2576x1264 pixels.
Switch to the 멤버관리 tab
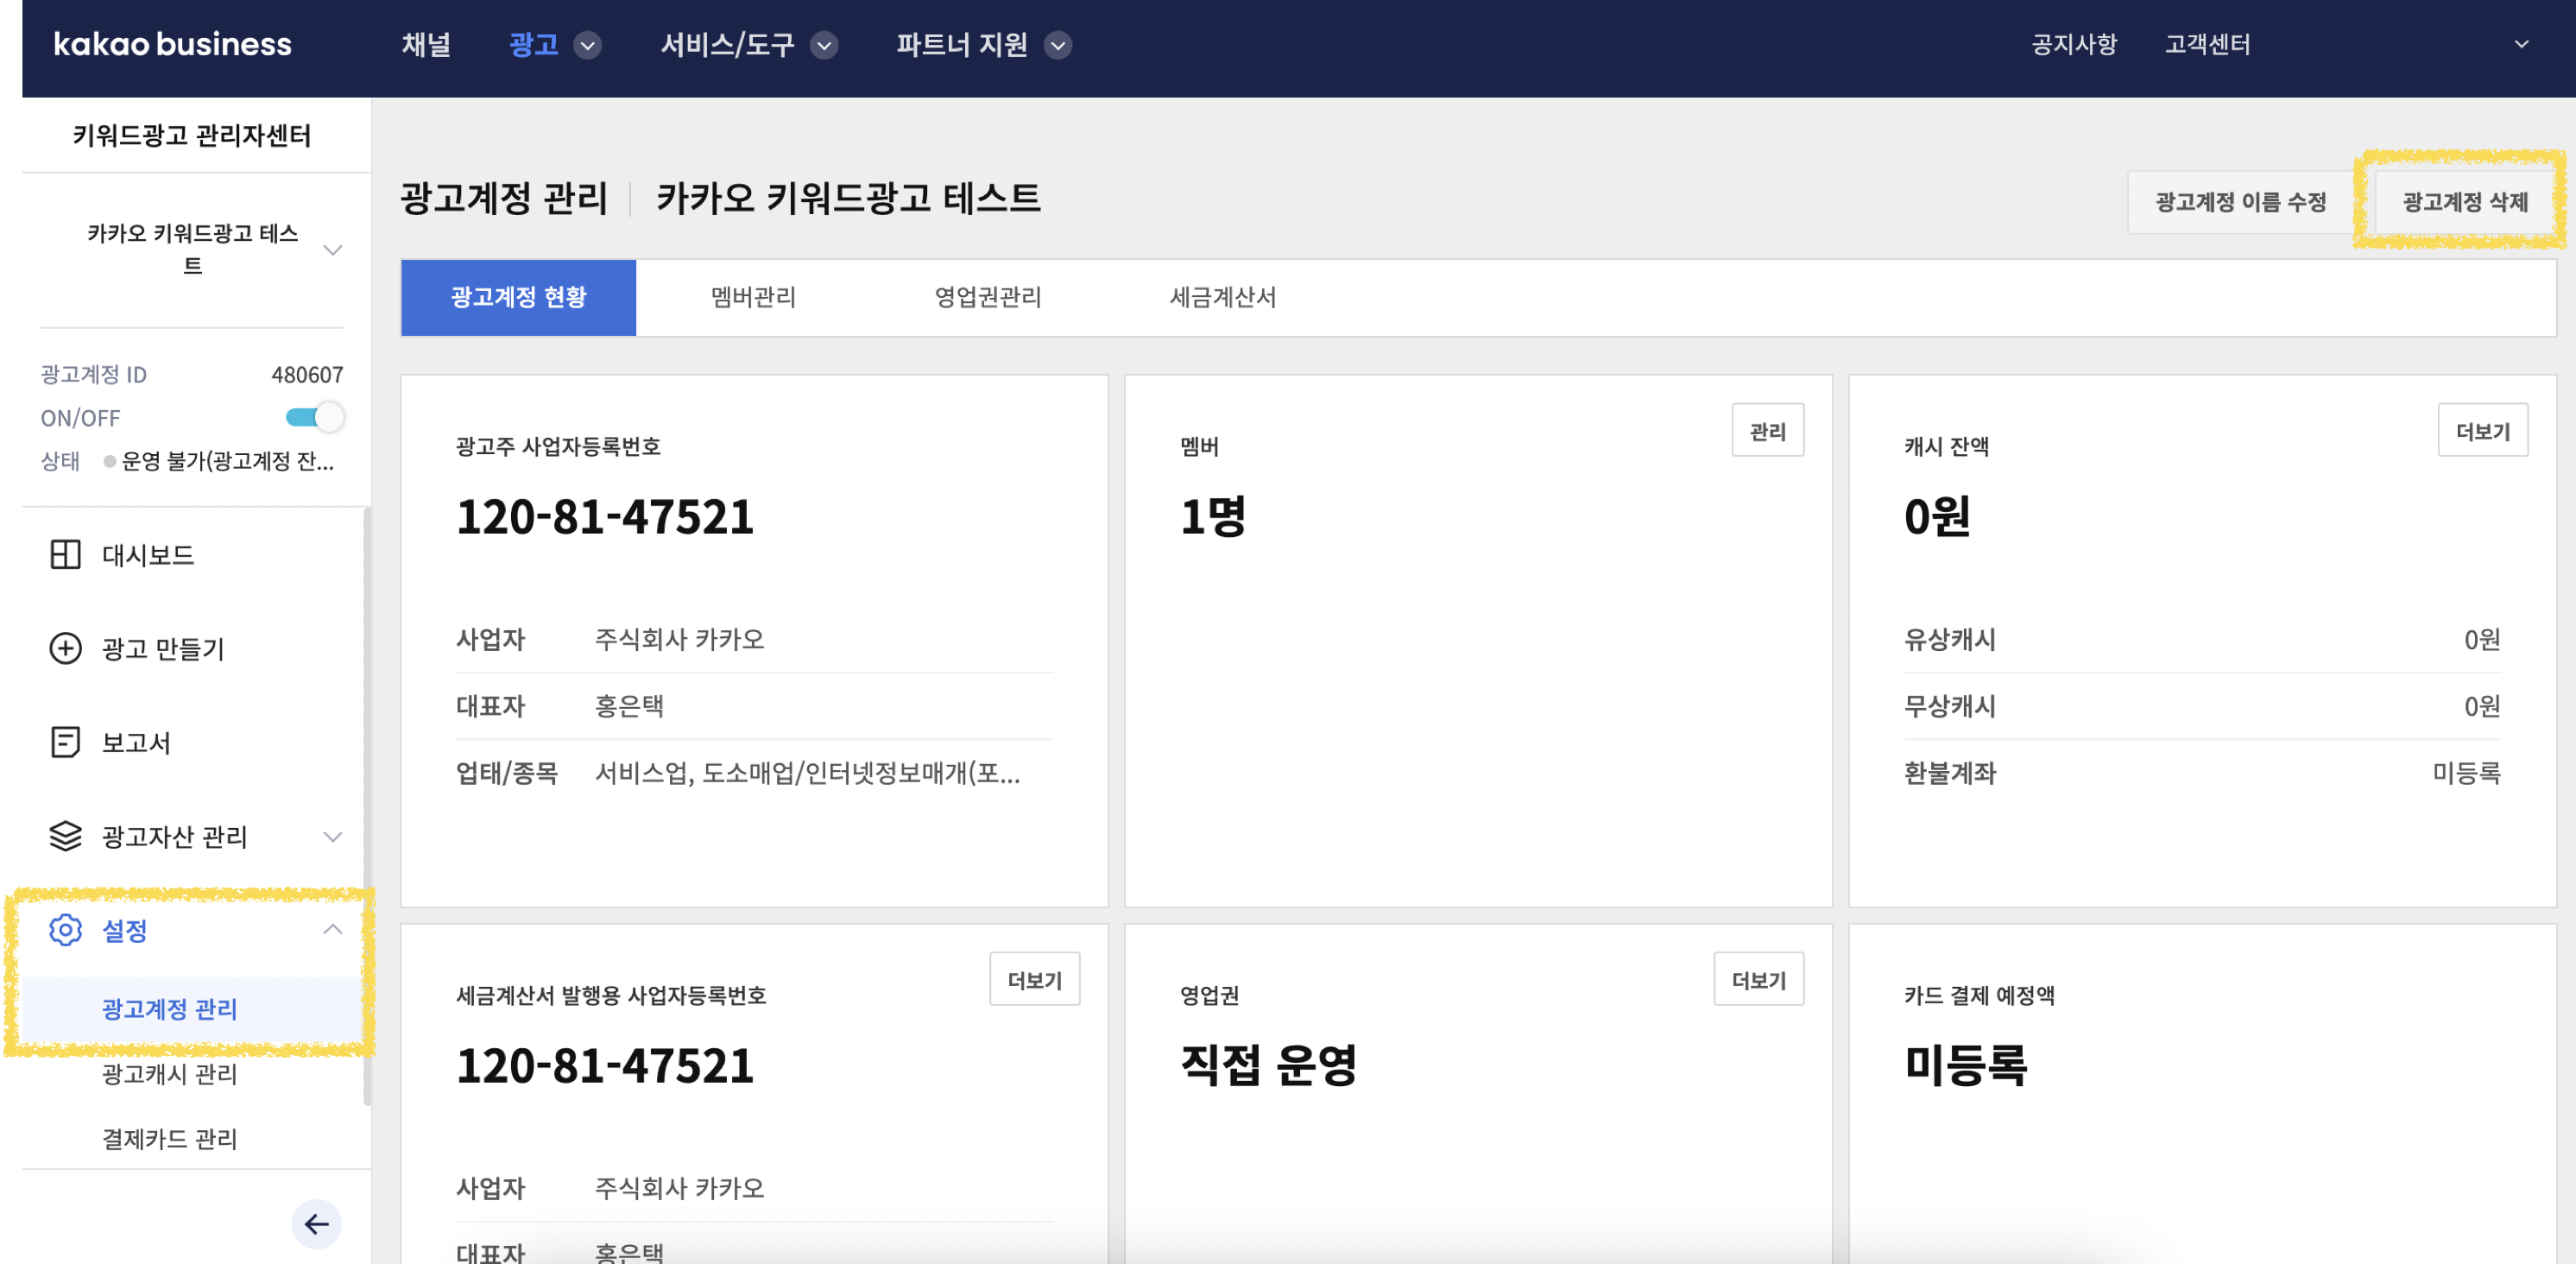pyautogui.click(x=753, y=297)
